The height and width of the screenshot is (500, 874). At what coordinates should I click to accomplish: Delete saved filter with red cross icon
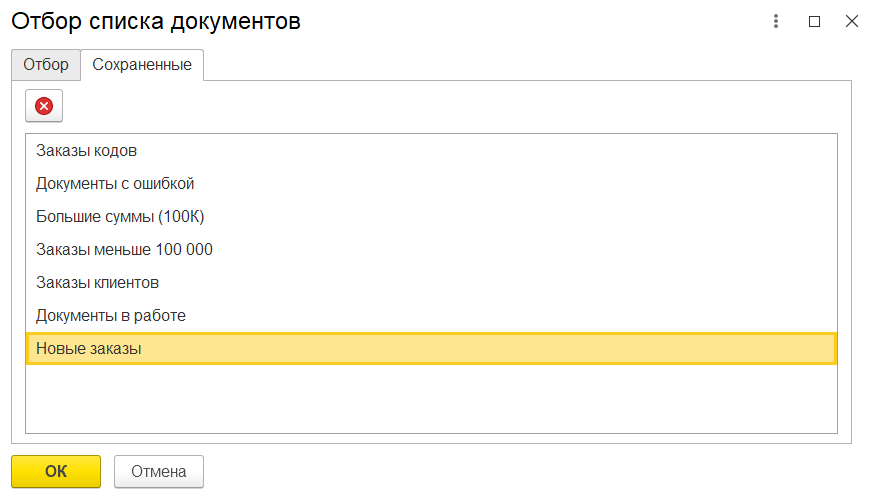click(x=44, y=106)
